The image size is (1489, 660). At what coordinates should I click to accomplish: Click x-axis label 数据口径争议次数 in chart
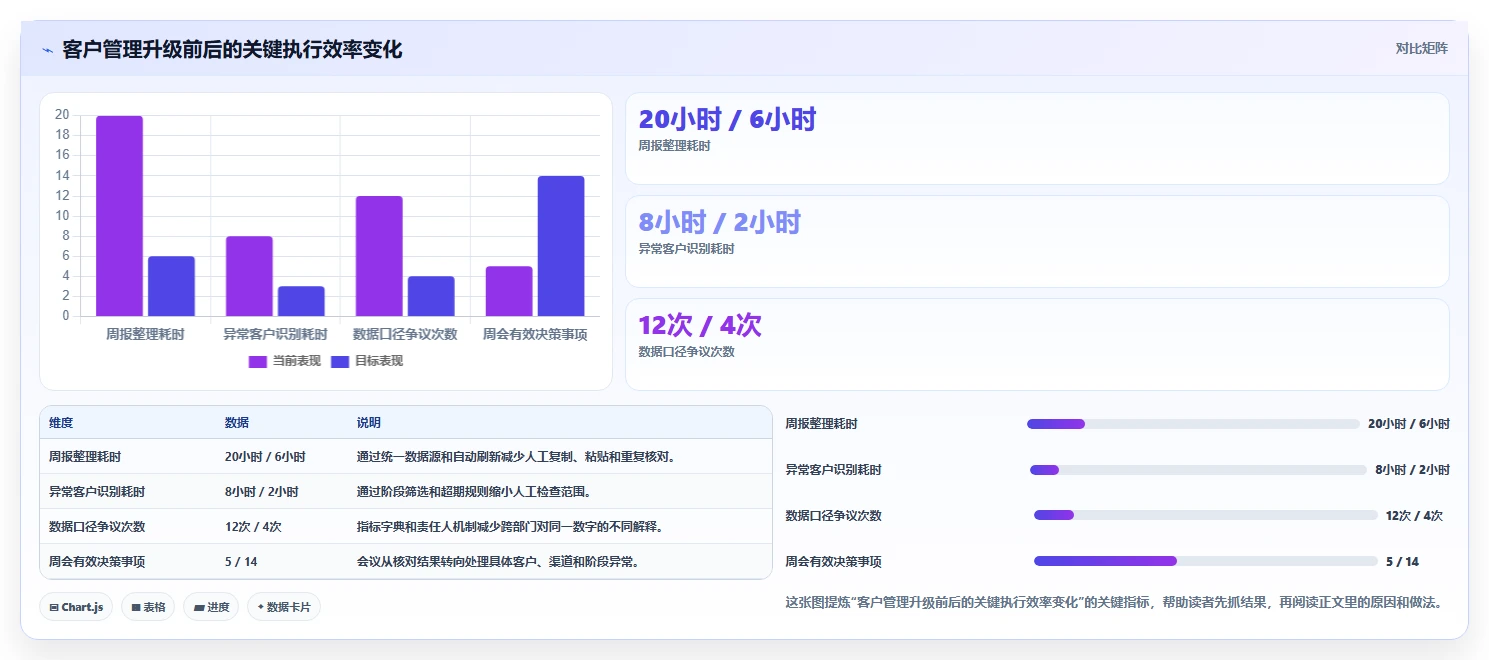(405, 334)
